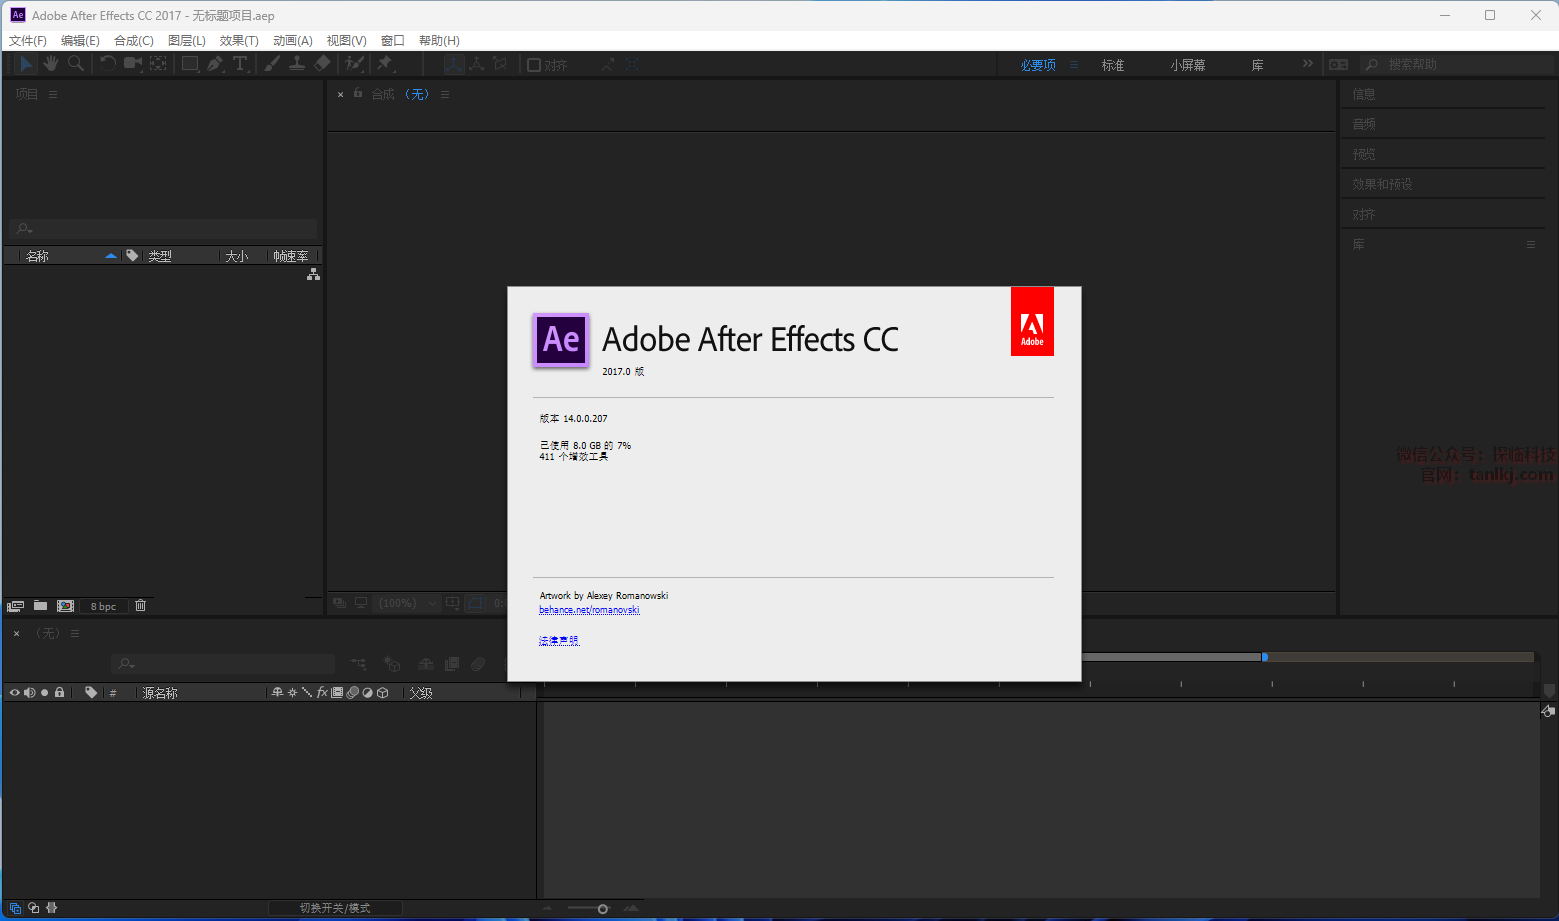
Task: Expand workspace overflow chevron after 库
Action: [1307, 64]
